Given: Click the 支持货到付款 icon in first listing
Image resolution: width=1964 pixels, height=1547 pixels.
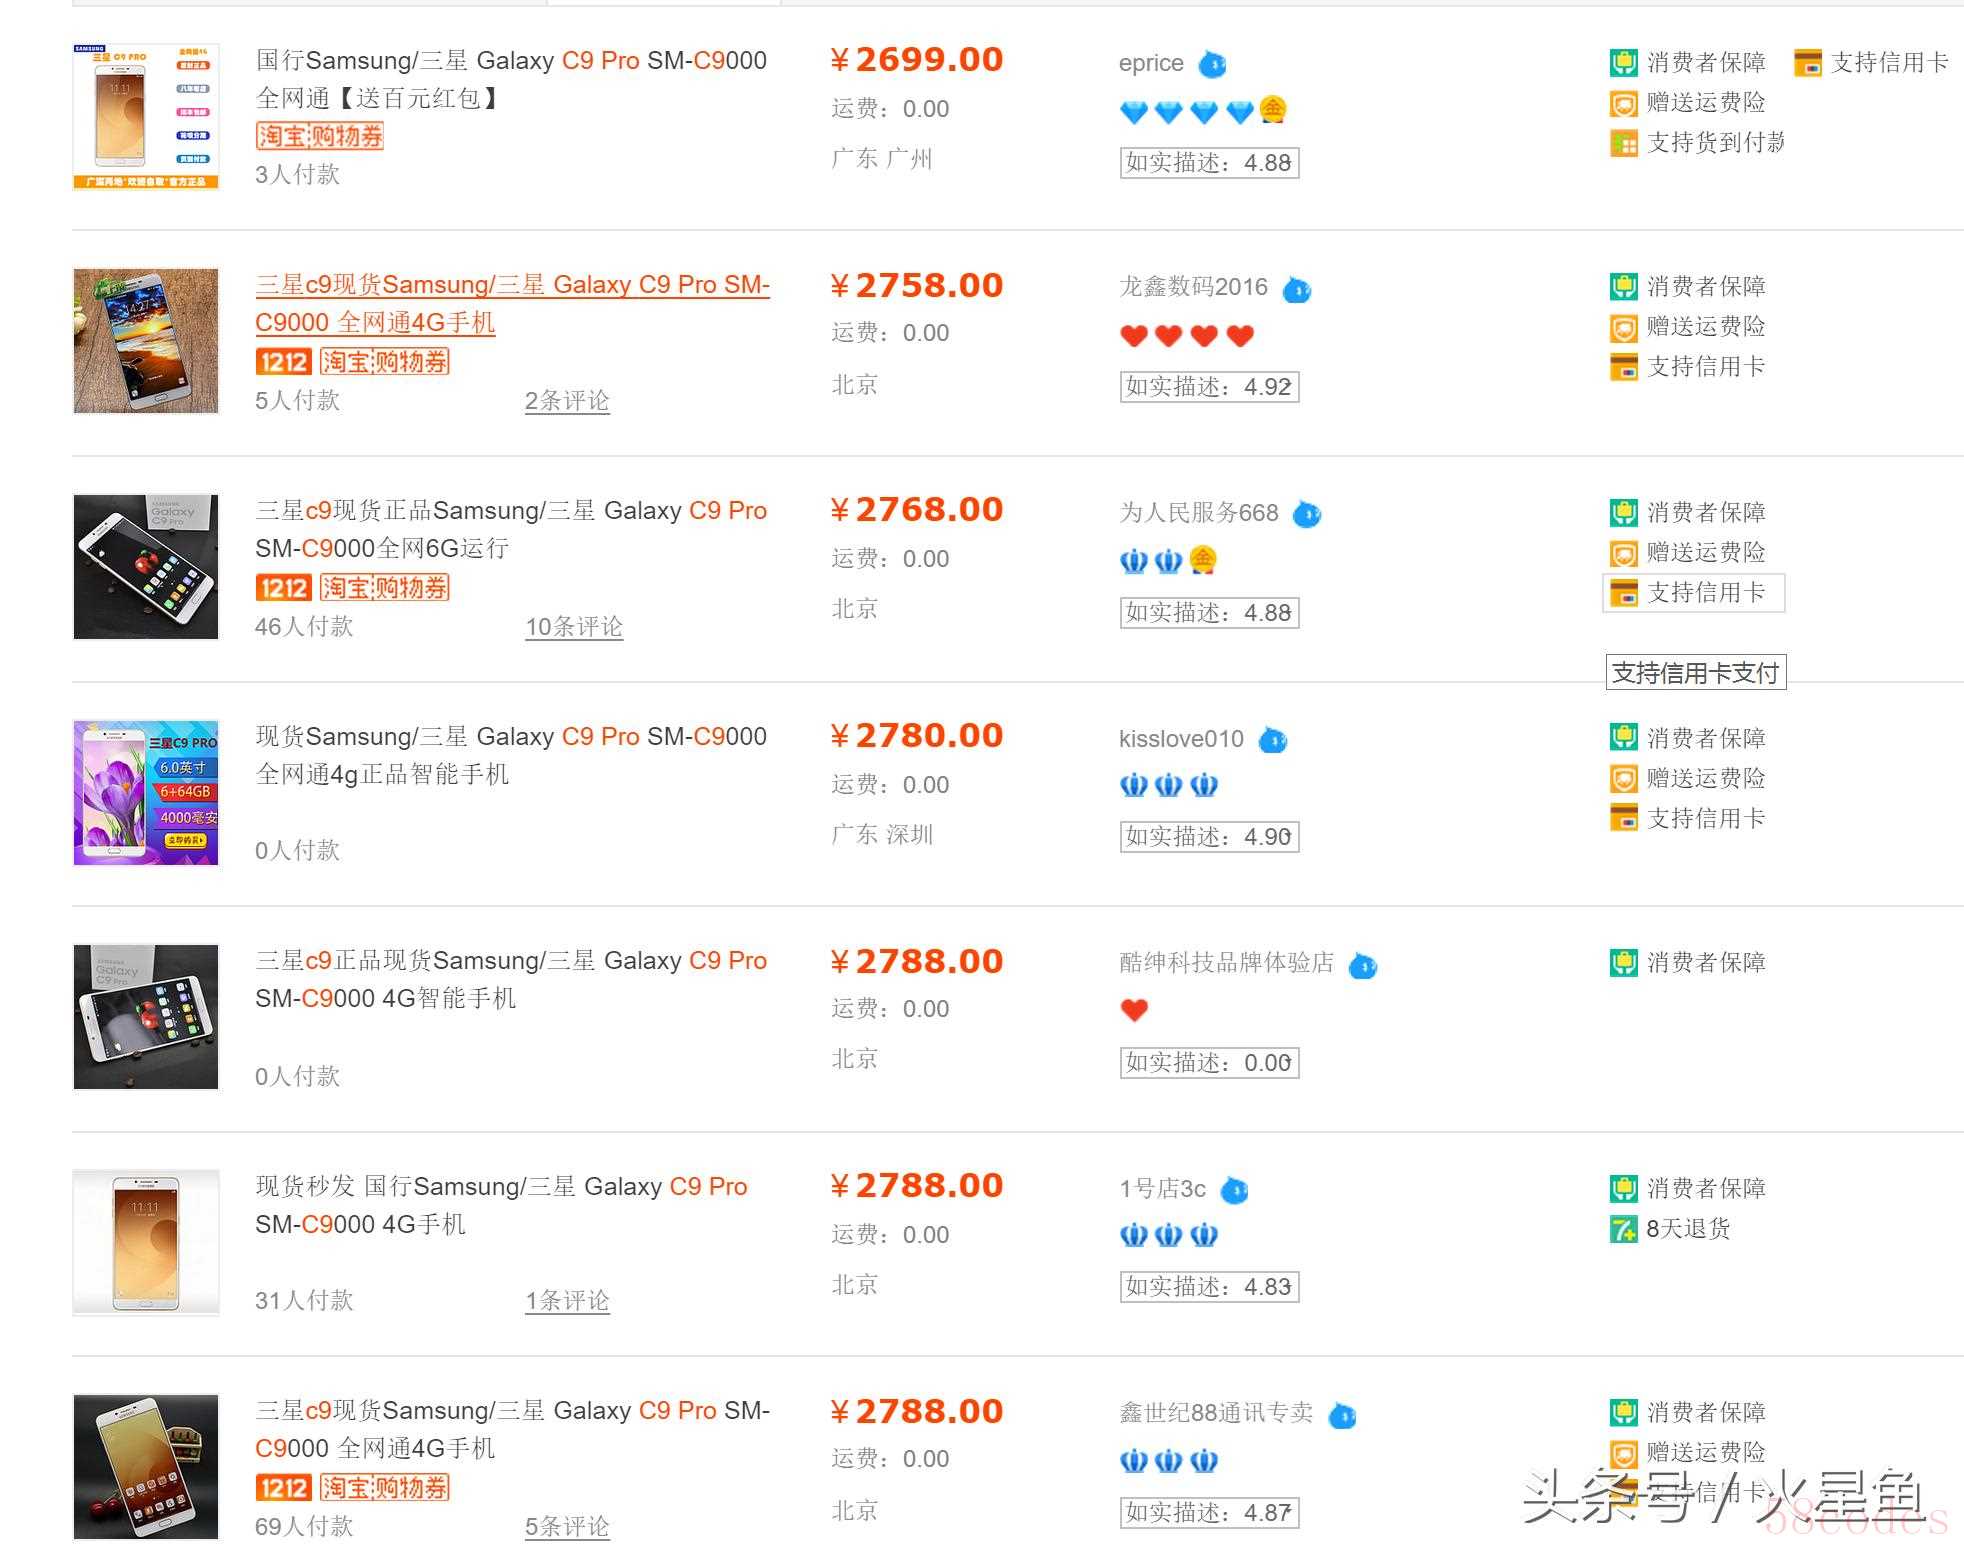Looking at the screenshot, I should [1623, 143].
